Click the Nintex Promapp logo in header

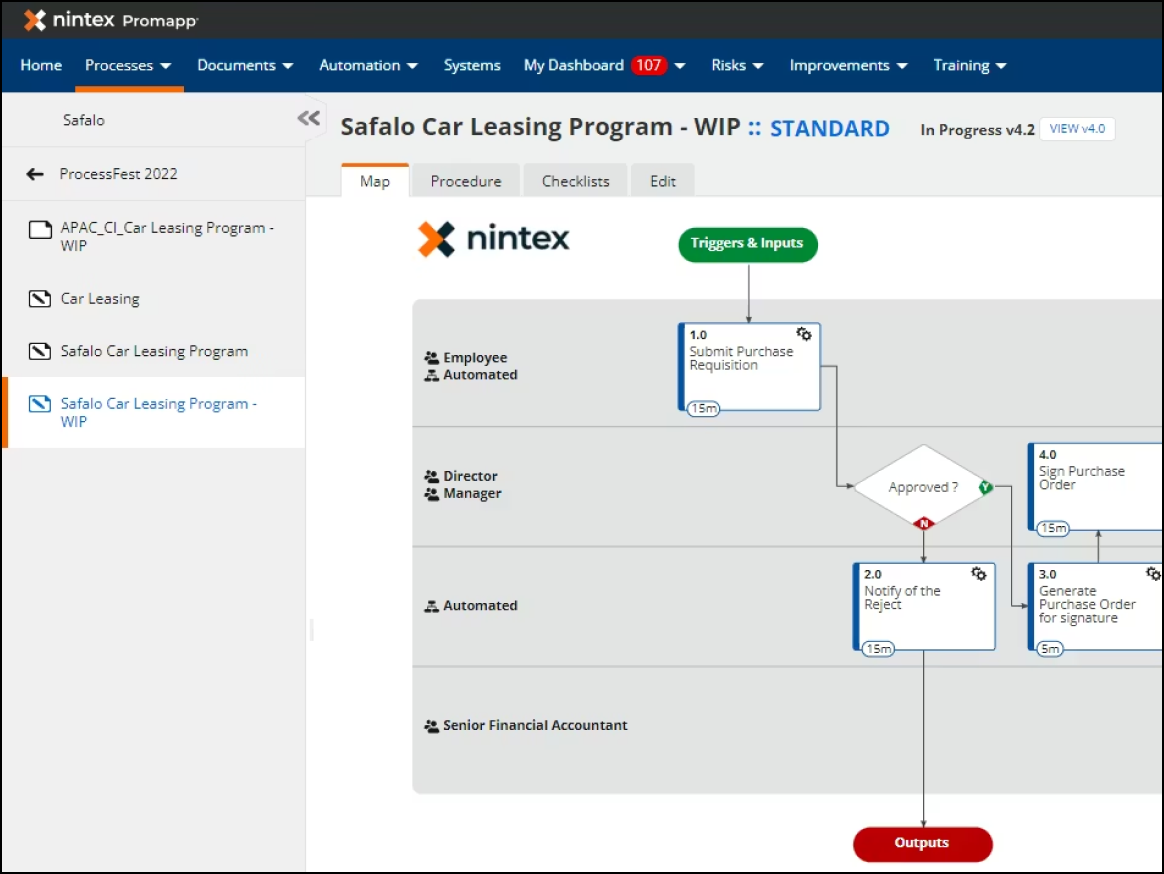coord(111,20)
